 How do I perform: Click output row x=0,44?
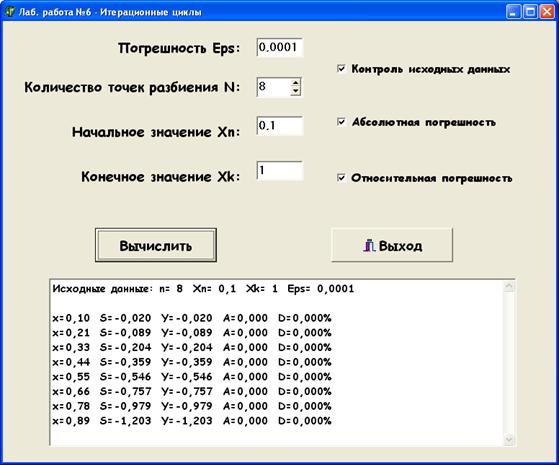click(192, 362)
